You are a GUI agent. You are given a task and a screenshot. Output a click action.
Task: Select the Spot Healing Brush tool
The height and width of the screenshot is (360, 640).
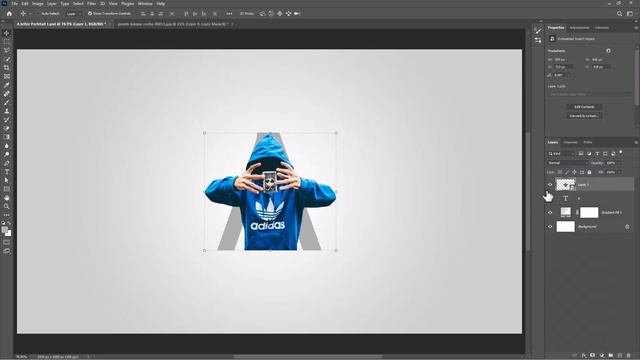click(x=7, y=94)
